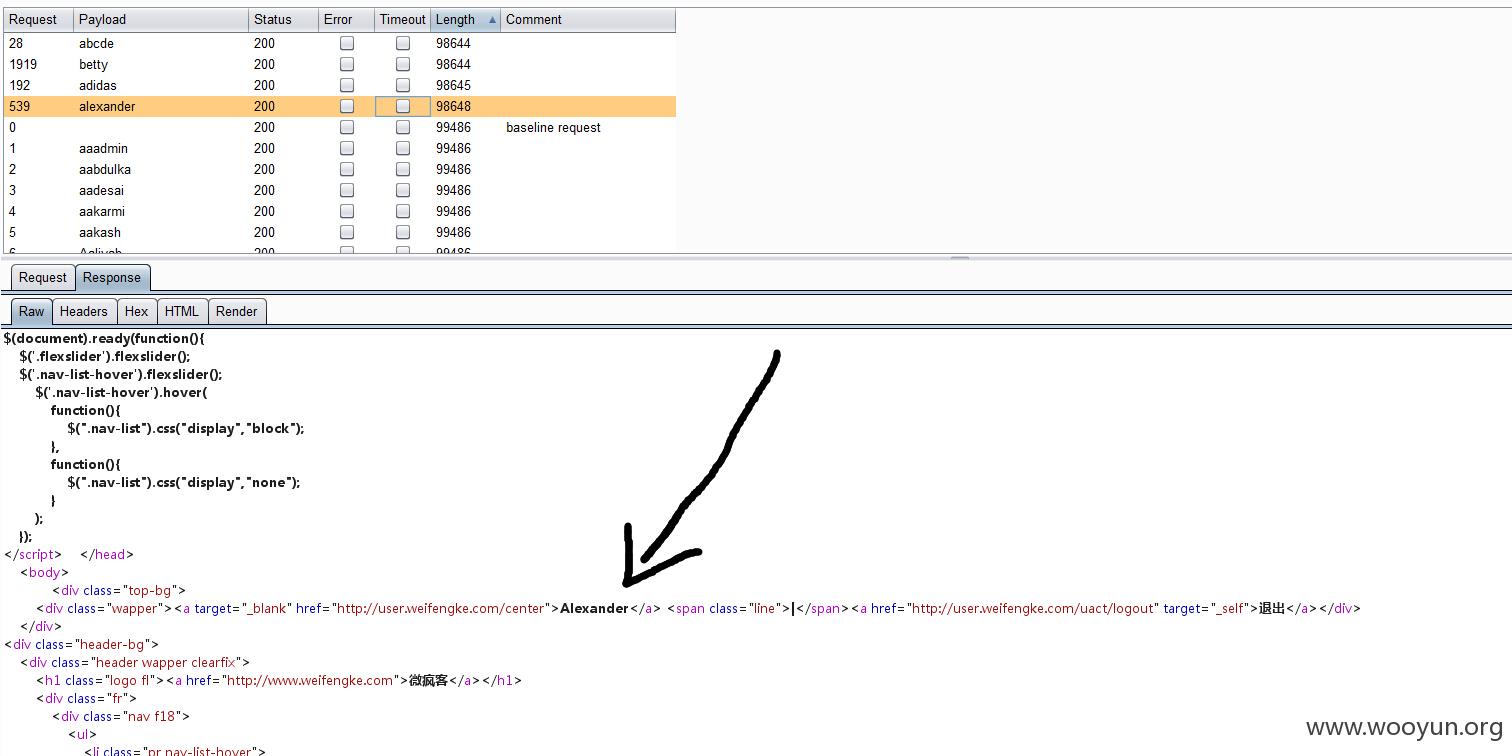Tick the Error checkbox for aaadmin row
This screenshot has height=756, width=1512.
click(347, 148)
